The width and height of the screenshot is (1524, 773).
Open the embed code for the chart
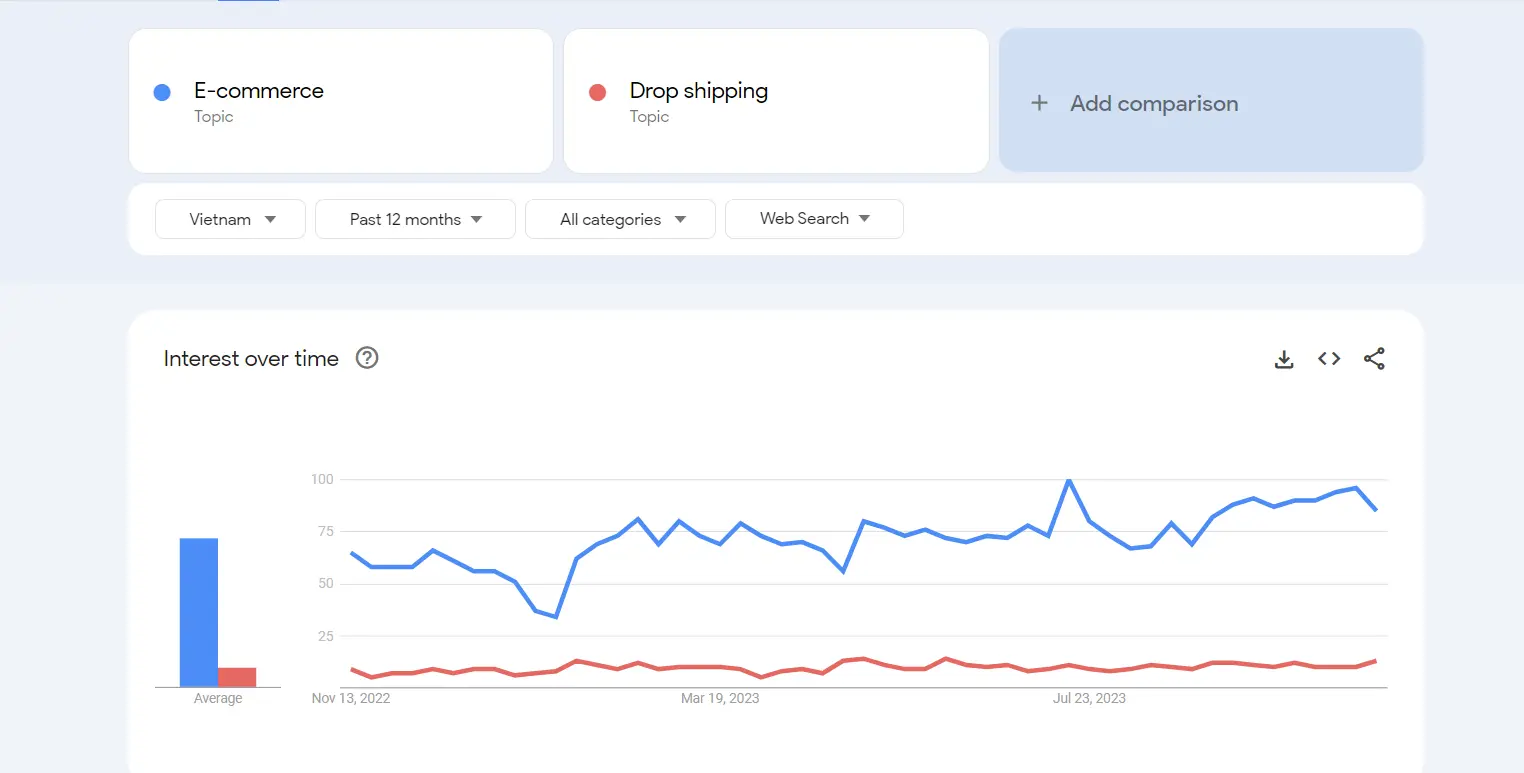tap(1328, 358)
